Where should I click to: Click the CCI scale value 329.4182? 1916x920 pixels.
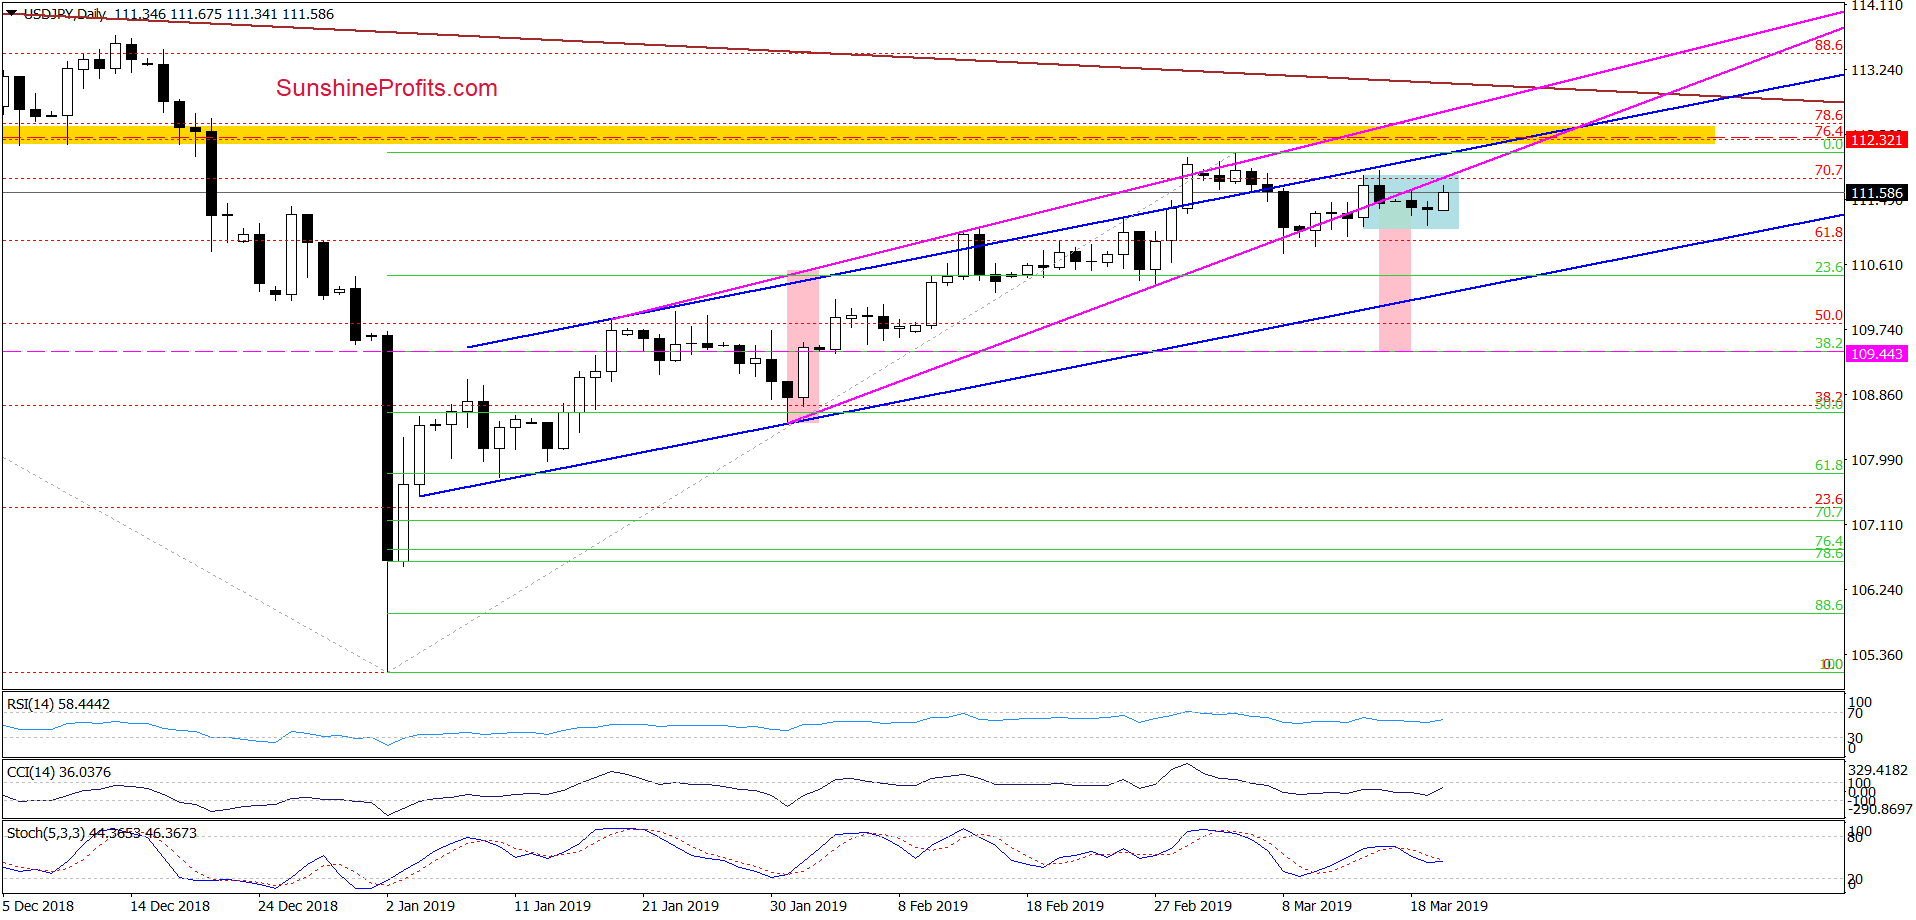click(1878, 770)
